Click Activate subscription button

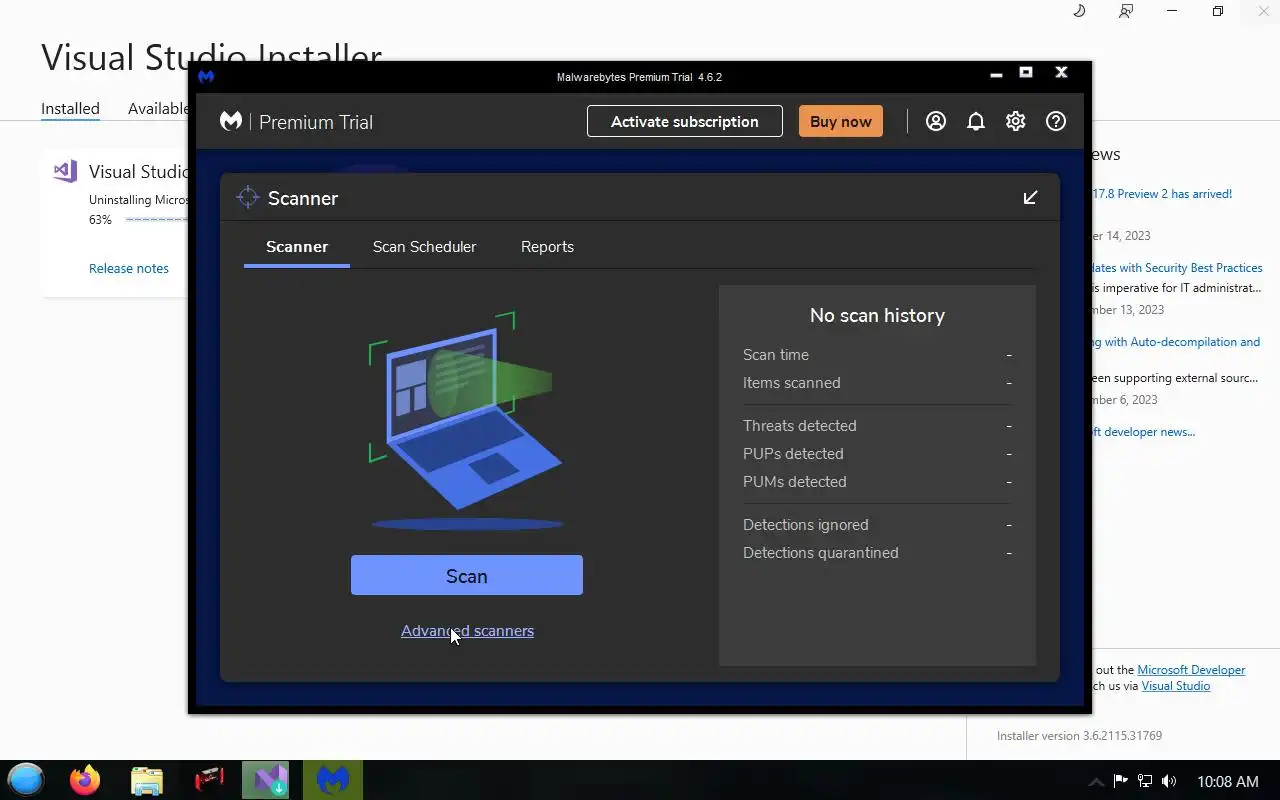(685, 121)
